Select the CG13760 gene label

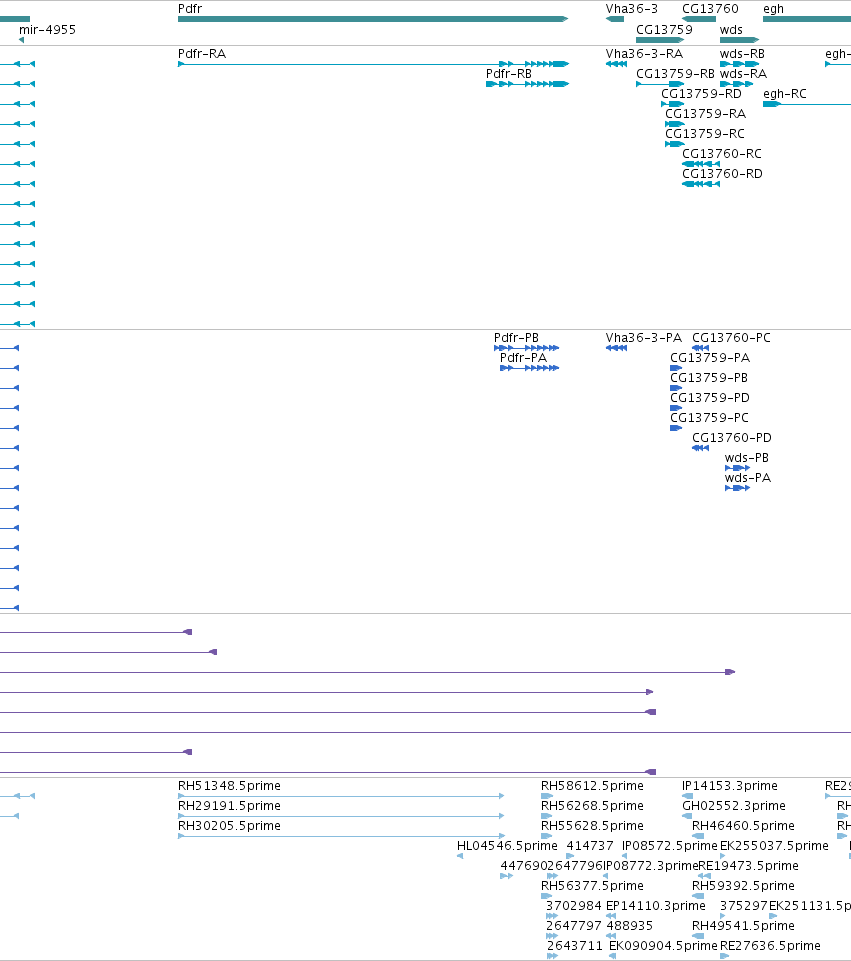pyautogui.click(x=710, y=9)
